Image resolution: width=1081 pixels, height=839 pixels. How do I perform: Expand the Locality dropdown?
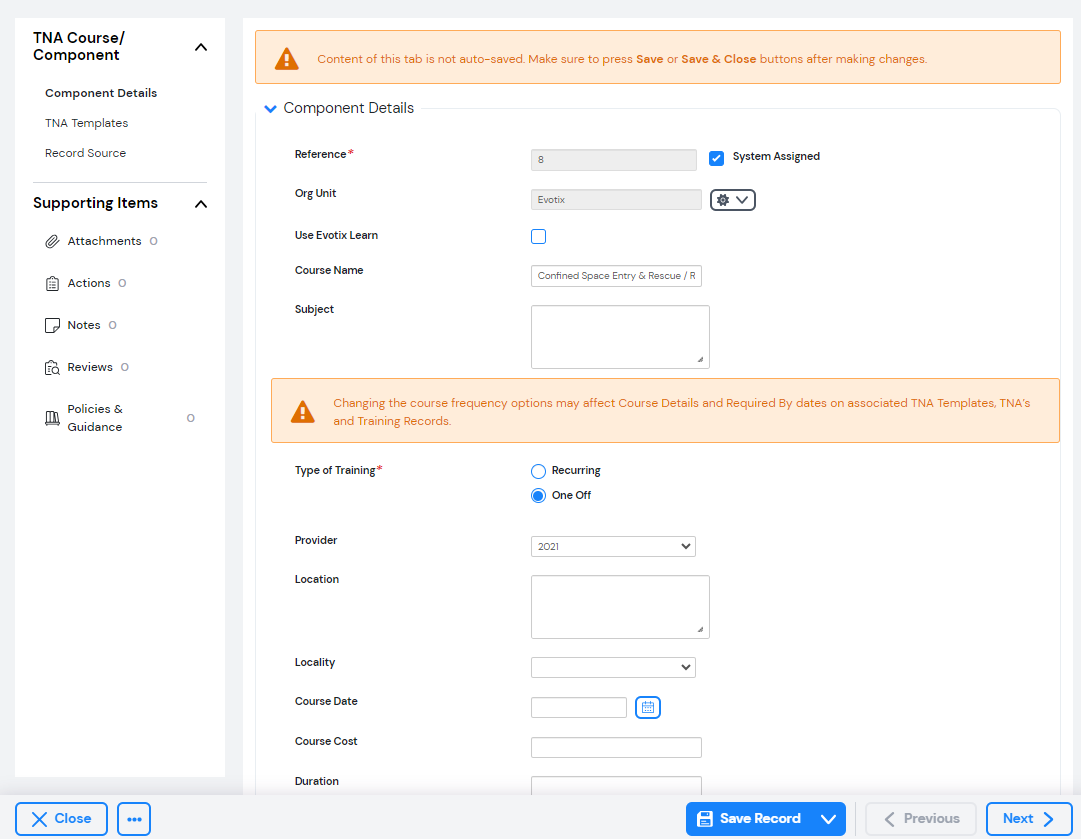click(x=613, y=667)
